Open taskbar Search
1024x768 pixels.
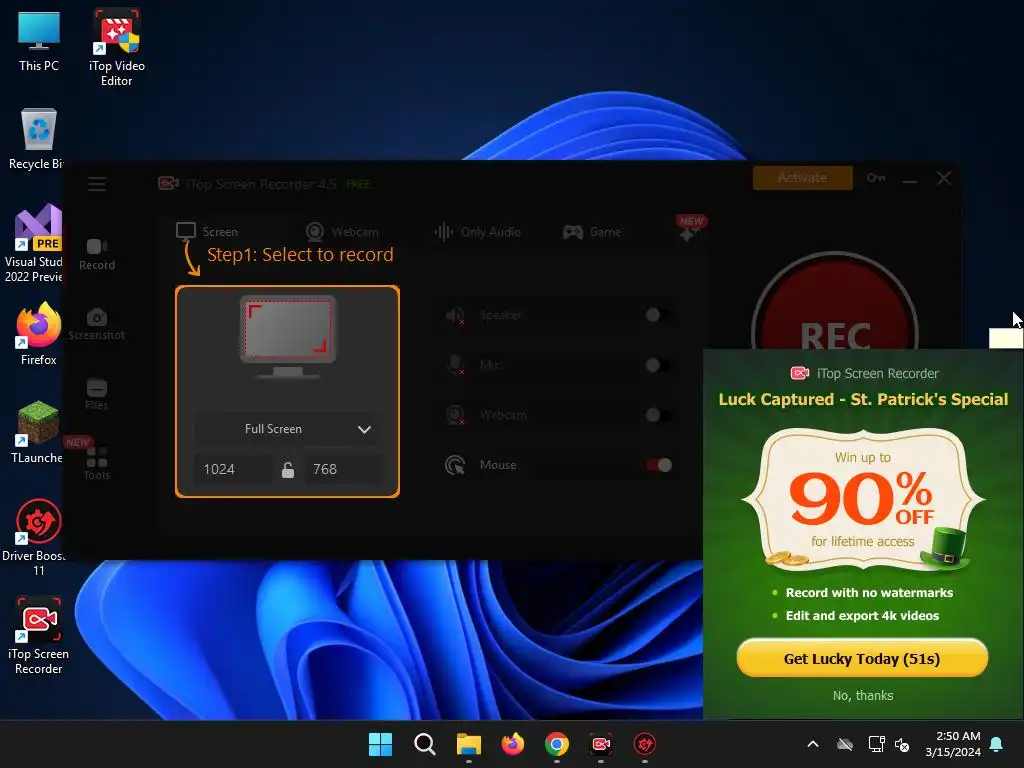coord(424,744)
